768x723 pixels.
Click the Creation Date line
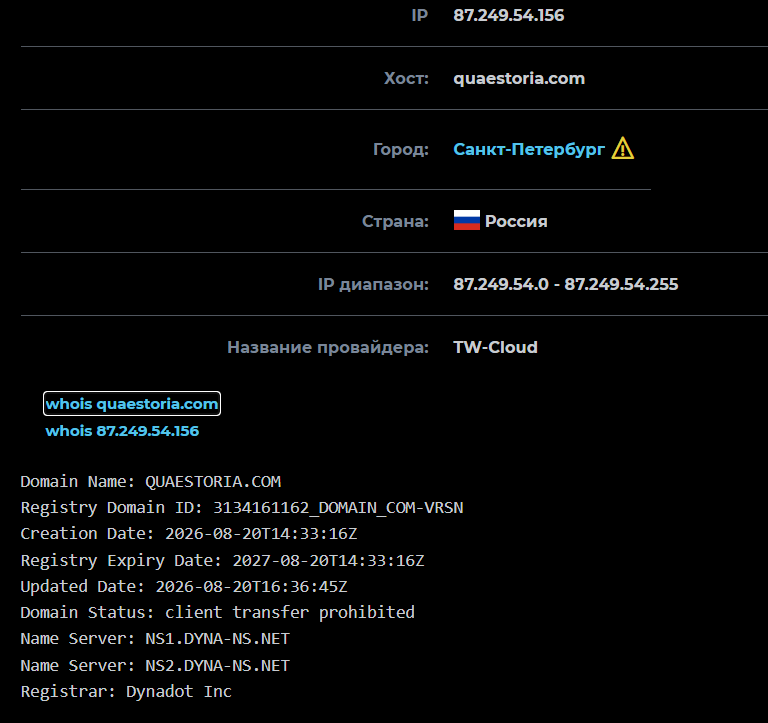(x=189, y=534)
